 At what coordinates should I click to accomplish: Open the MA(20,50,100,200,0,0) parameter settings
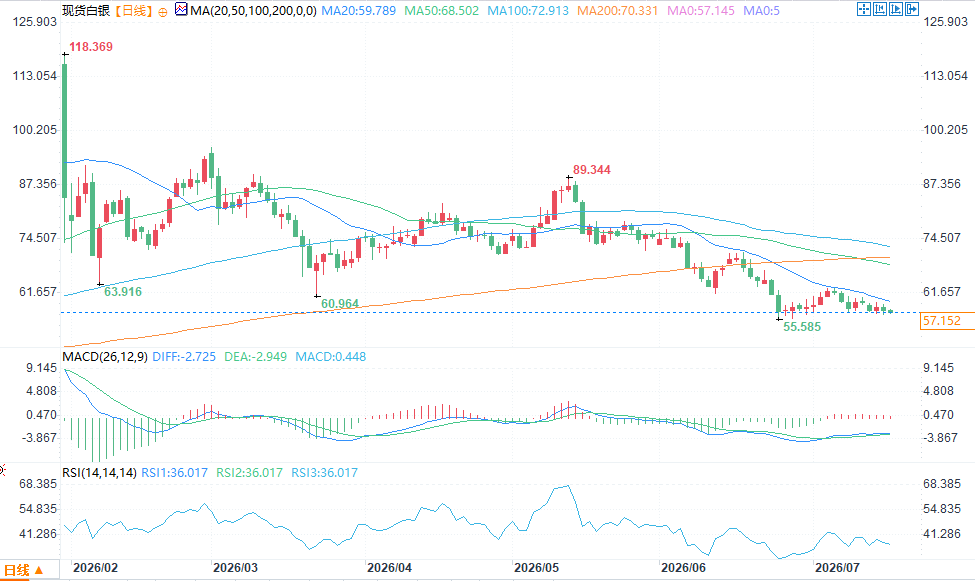point(253,11)
